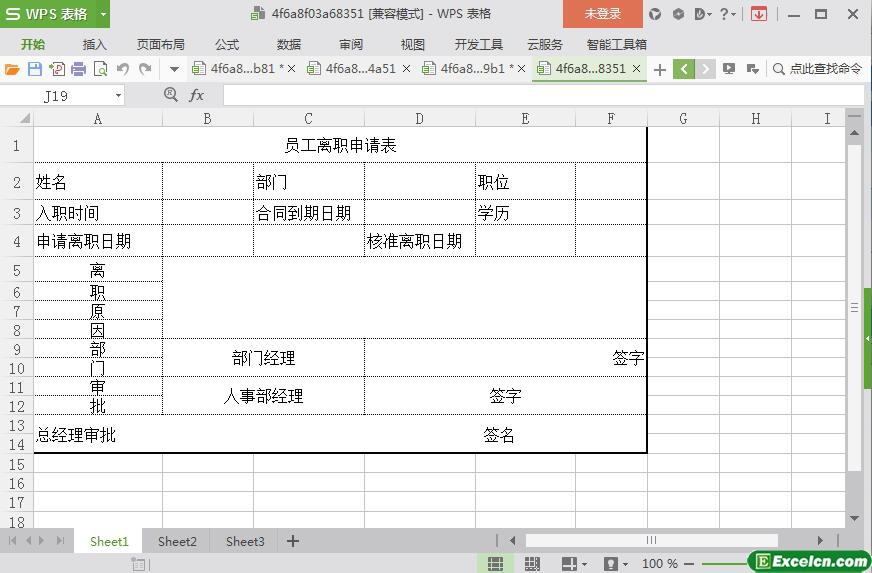Screen dimensions: 872x573
Task: Open the 公式 ribbon tab
Action: tap(227, 45)
